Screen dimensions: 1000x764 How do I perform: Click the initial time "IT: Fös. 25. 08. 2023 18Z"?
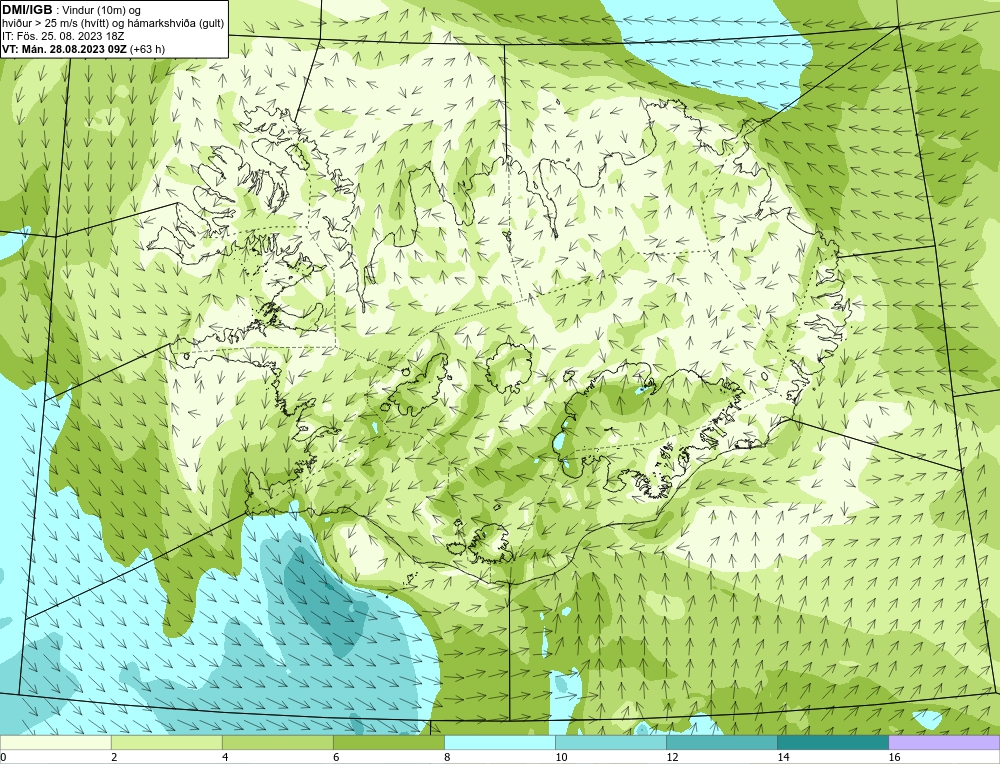tap(63, 36)
